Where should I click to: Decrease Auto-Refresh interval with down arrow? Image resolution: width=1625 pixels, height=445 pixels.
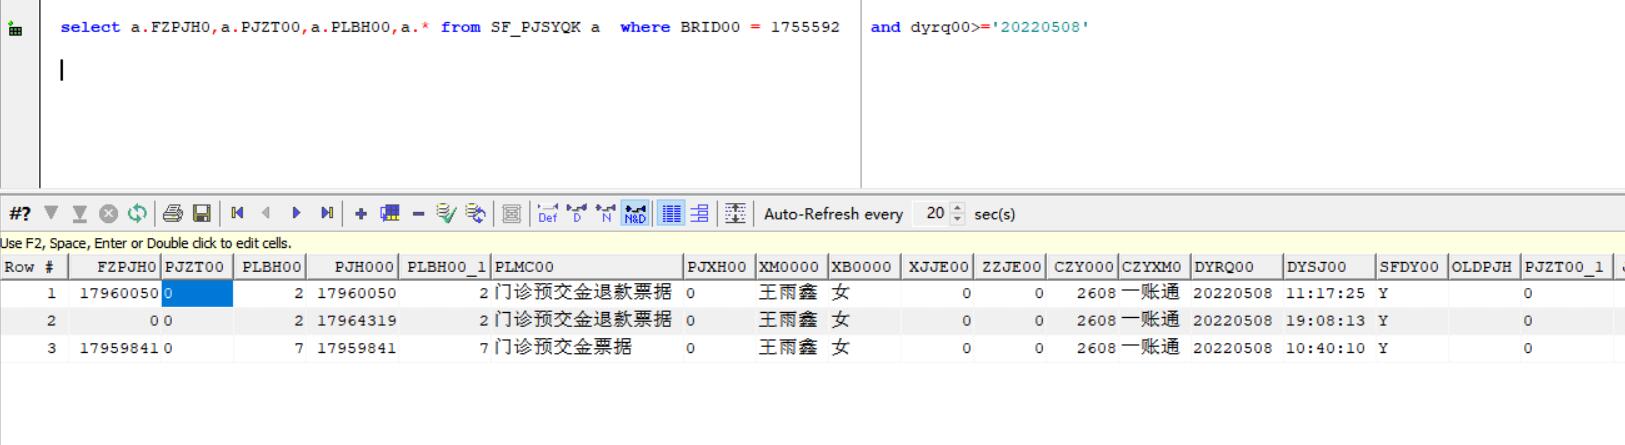957,219
